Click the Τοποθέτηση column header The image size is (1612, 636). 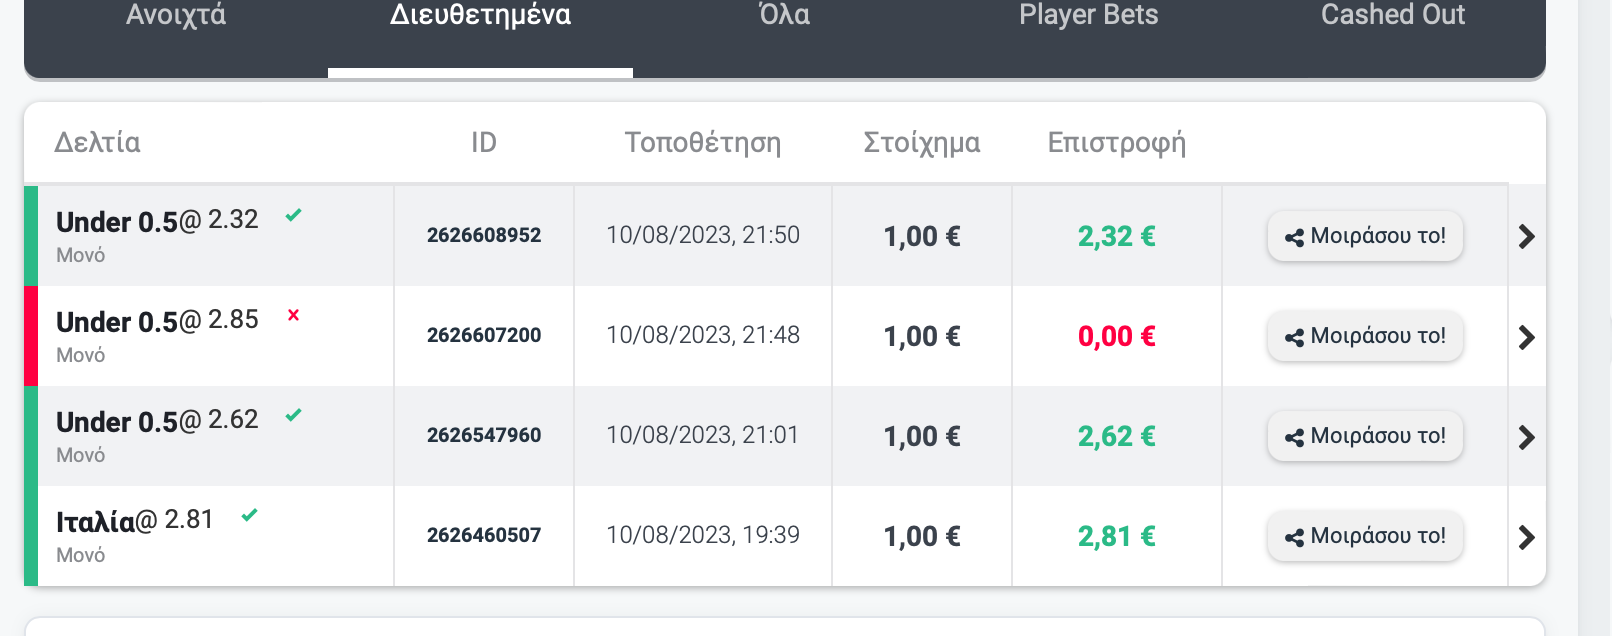703,143
